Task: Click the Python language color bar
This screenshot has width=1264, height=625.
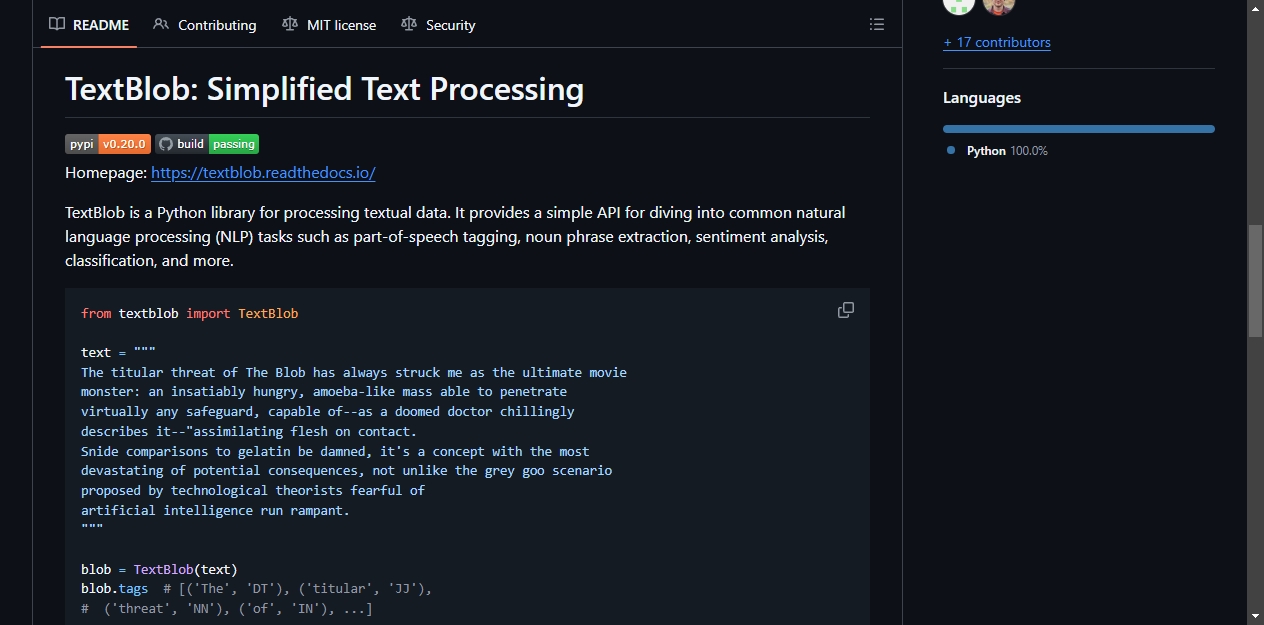Action: click(1079, 129)
